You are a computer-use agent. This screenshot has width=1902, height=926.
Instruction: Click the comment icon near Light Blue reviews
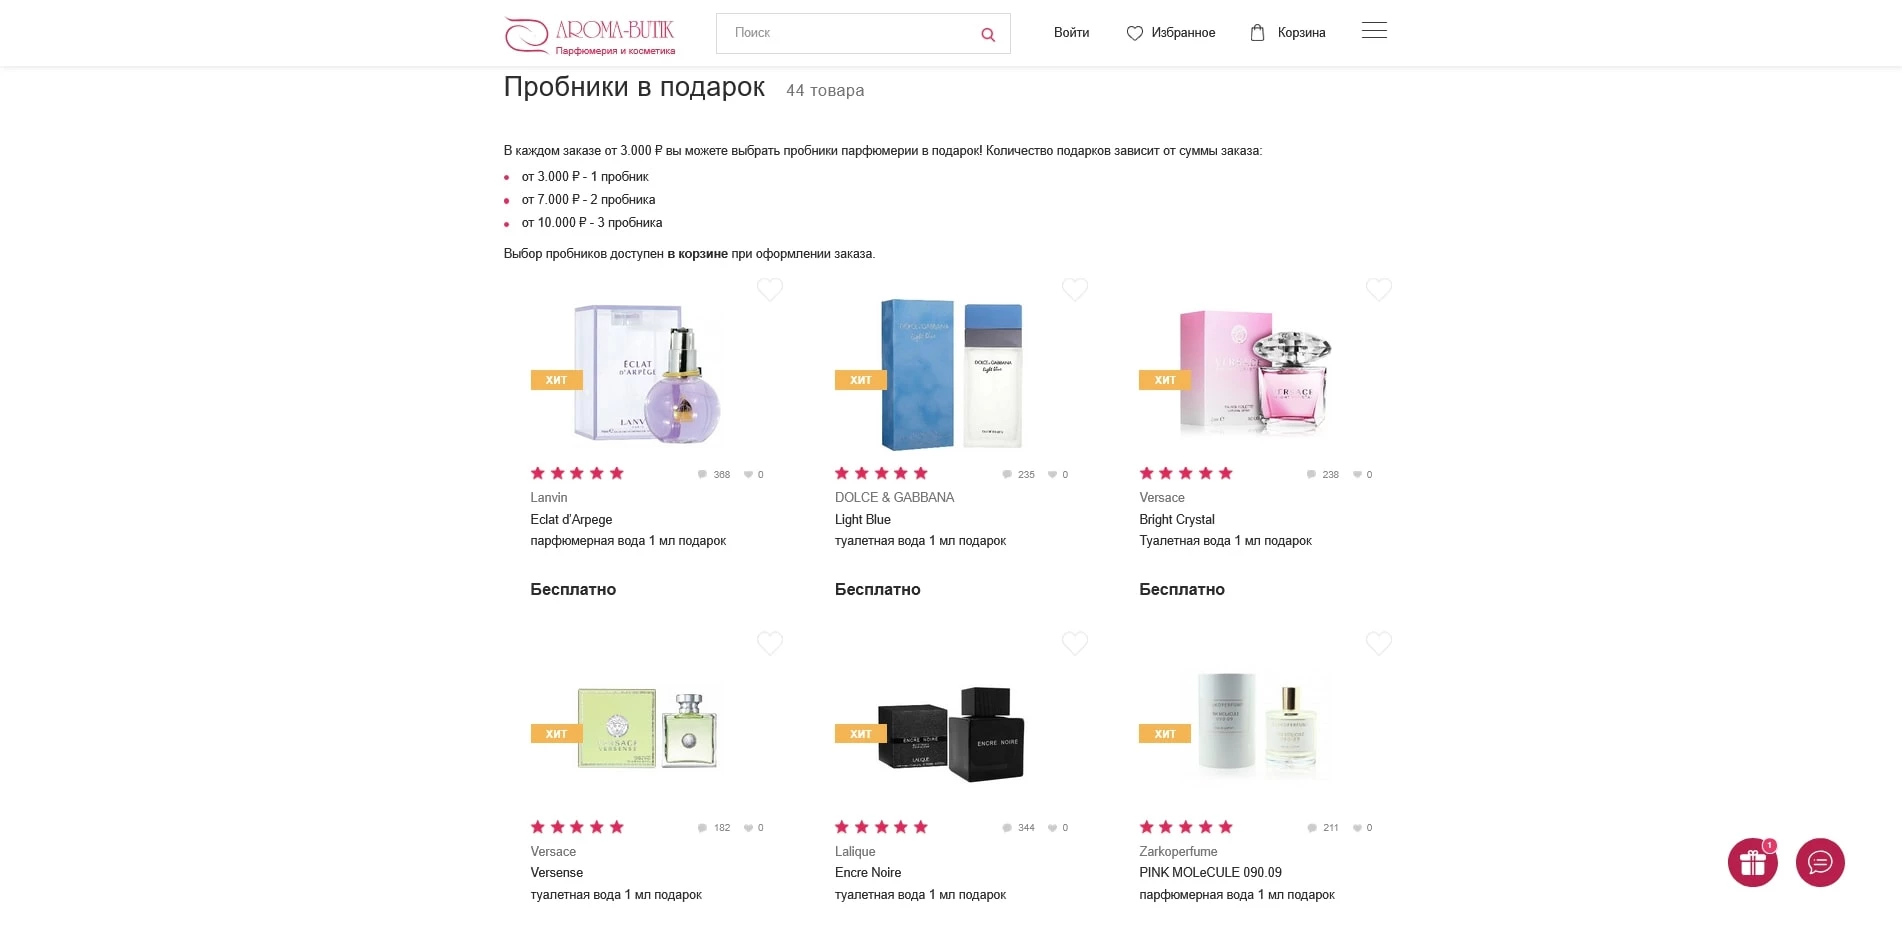(x=1006, y=474)
